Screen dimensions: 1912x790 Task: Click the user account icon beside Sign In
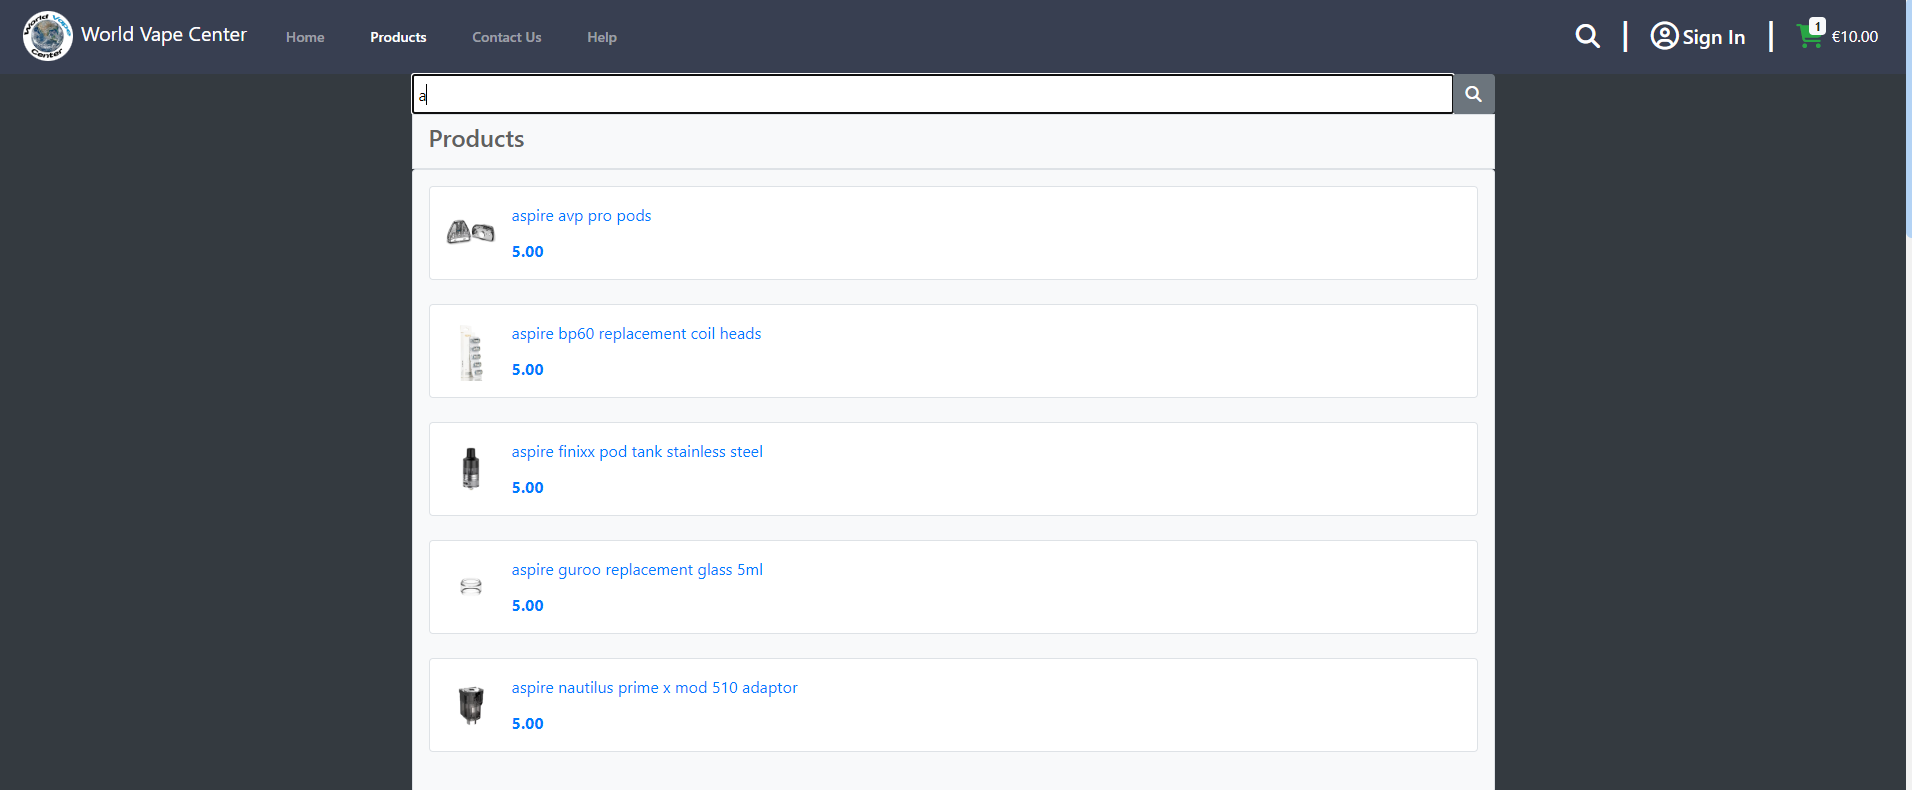[1664, 36]
